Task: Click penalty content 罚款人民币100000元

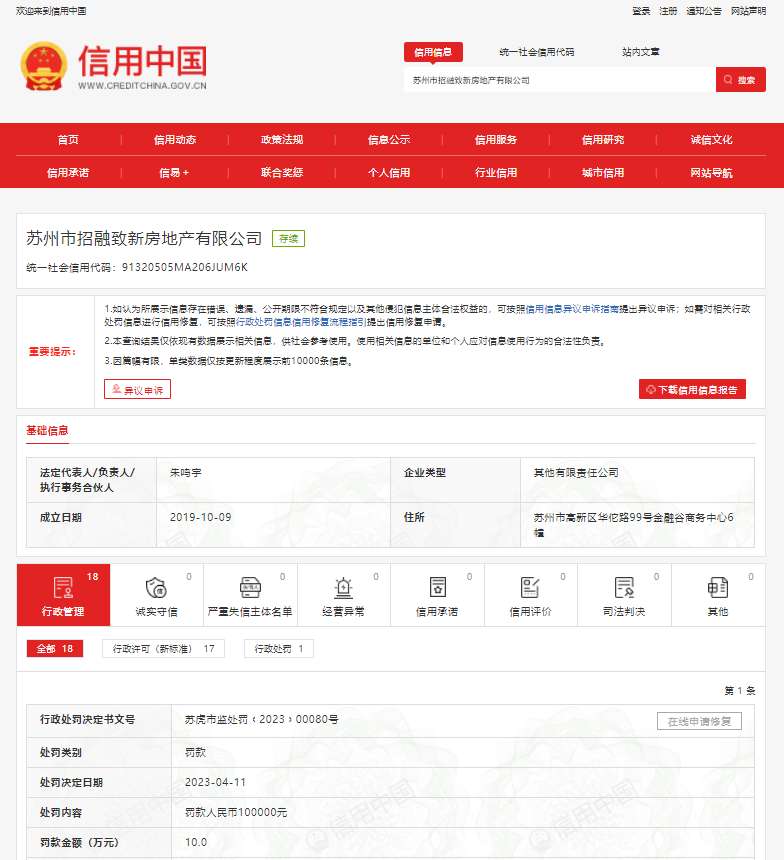Action: pos(236,812)
